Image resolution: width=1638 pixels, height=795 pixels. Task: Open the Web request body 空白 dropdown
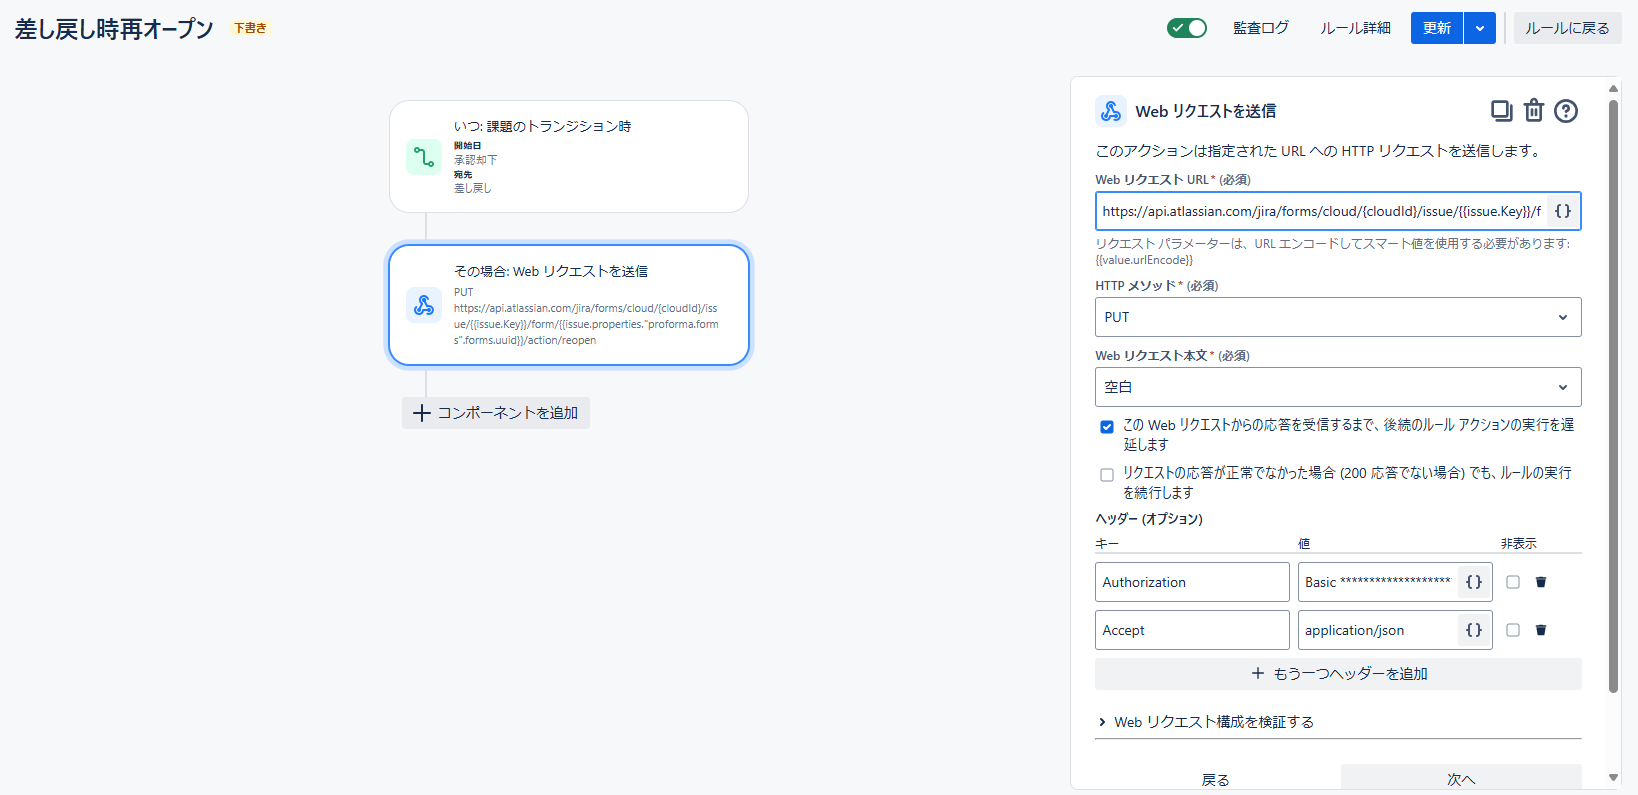pyautogui.click(x=1338, y=387)
